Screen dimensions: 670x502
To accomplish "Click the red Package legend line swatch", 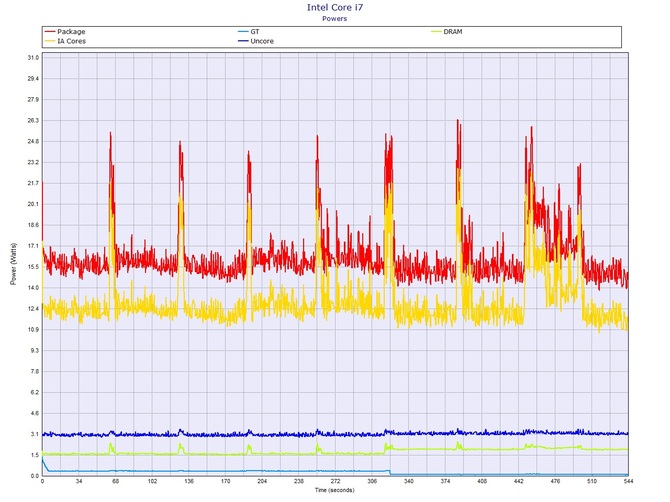I will [x=50, y=32].
